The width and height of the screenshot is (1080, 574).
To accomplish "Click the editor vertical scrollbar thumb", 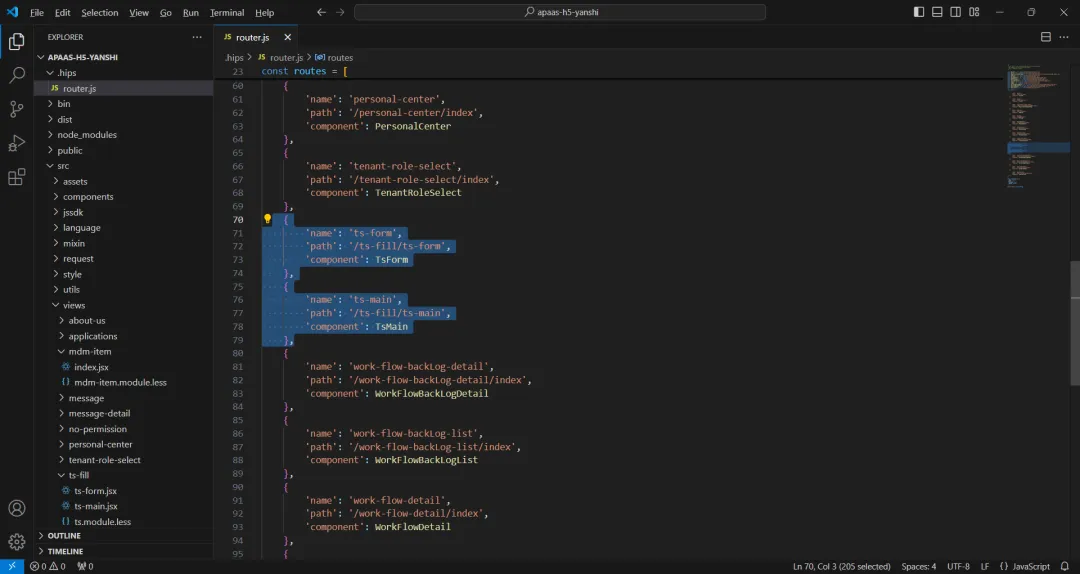I will pyautogui.click(x=1075, y=323).
